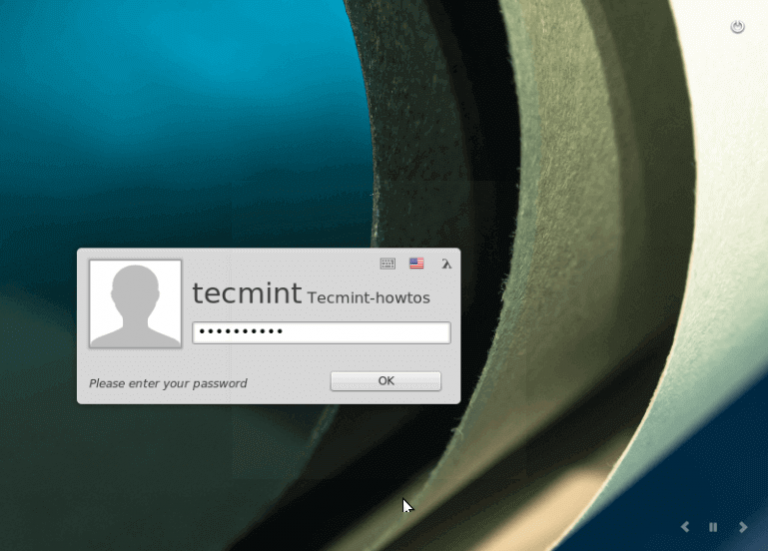Open the US flag language selector
This screenshot has width=768, height=551.
[x=416, y=264]
